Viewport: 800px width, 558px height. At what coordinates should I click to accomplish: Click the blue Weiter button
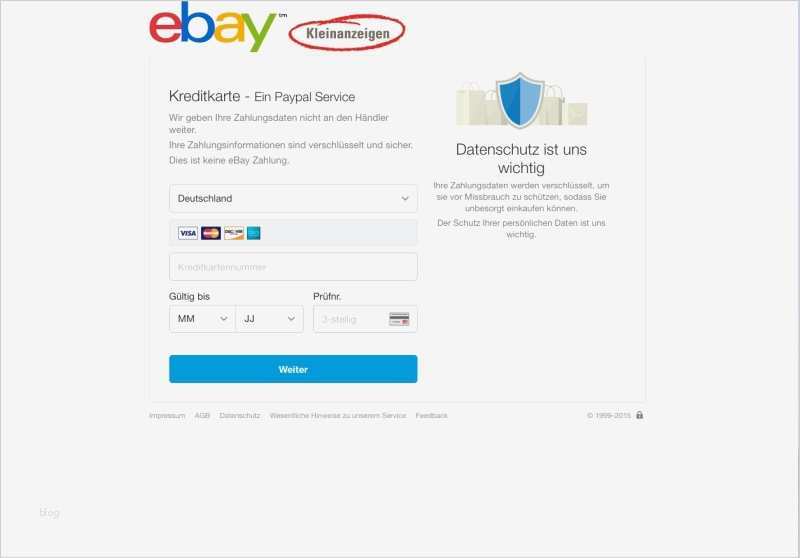(x=293, y=369)
